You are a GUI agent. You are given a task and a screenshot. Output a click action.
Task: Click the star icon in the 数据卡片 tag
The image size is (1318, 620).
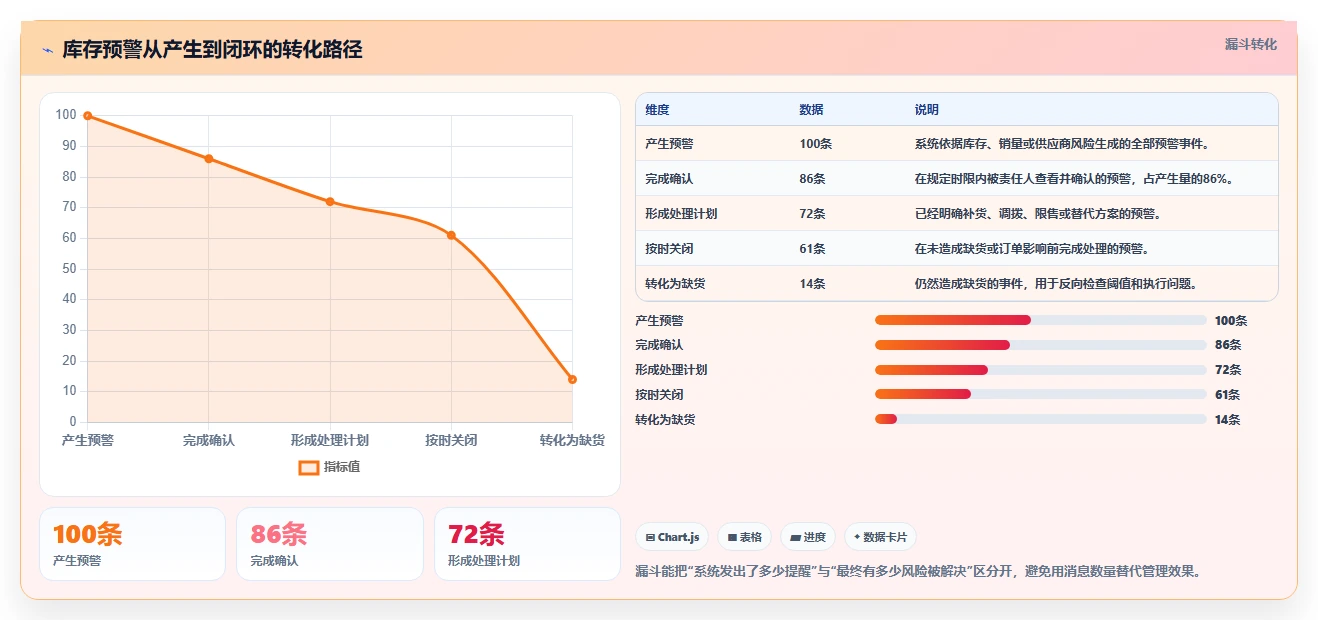(857, 537)
